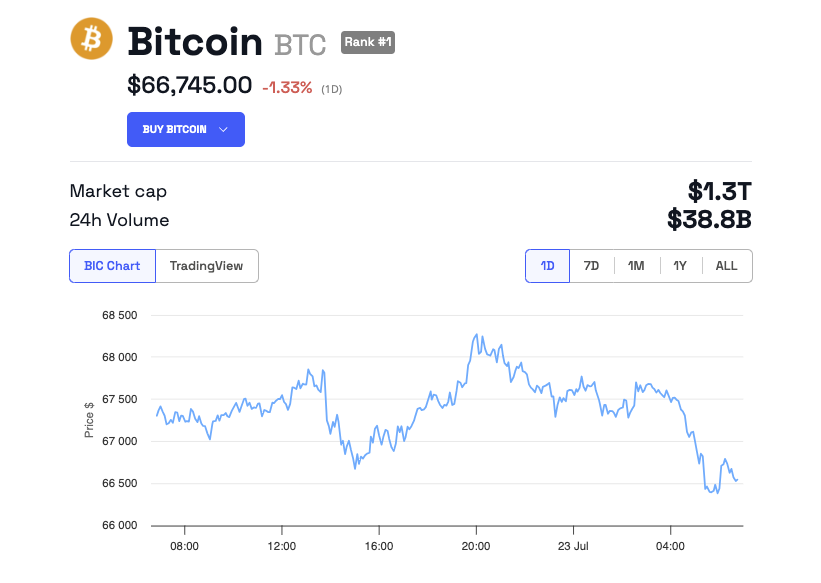Select the ALL time range

tap(727, 266)
